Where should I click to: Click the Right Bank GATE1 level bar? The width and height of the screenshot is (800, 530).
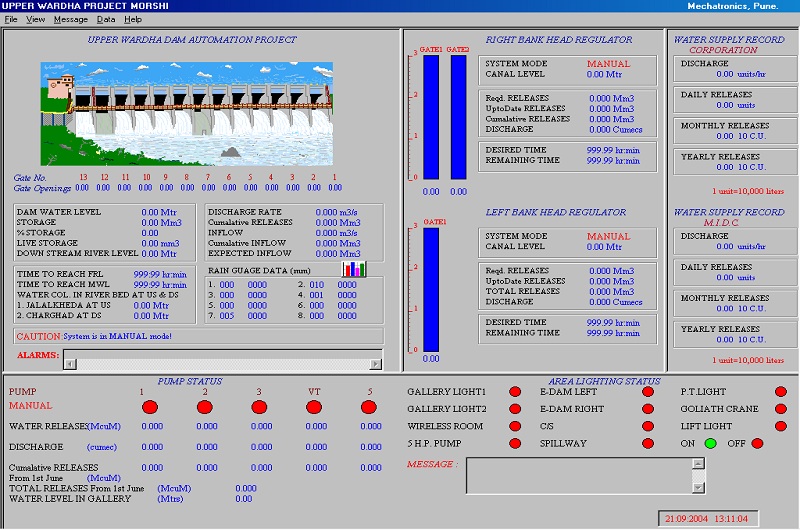(431, 117)
